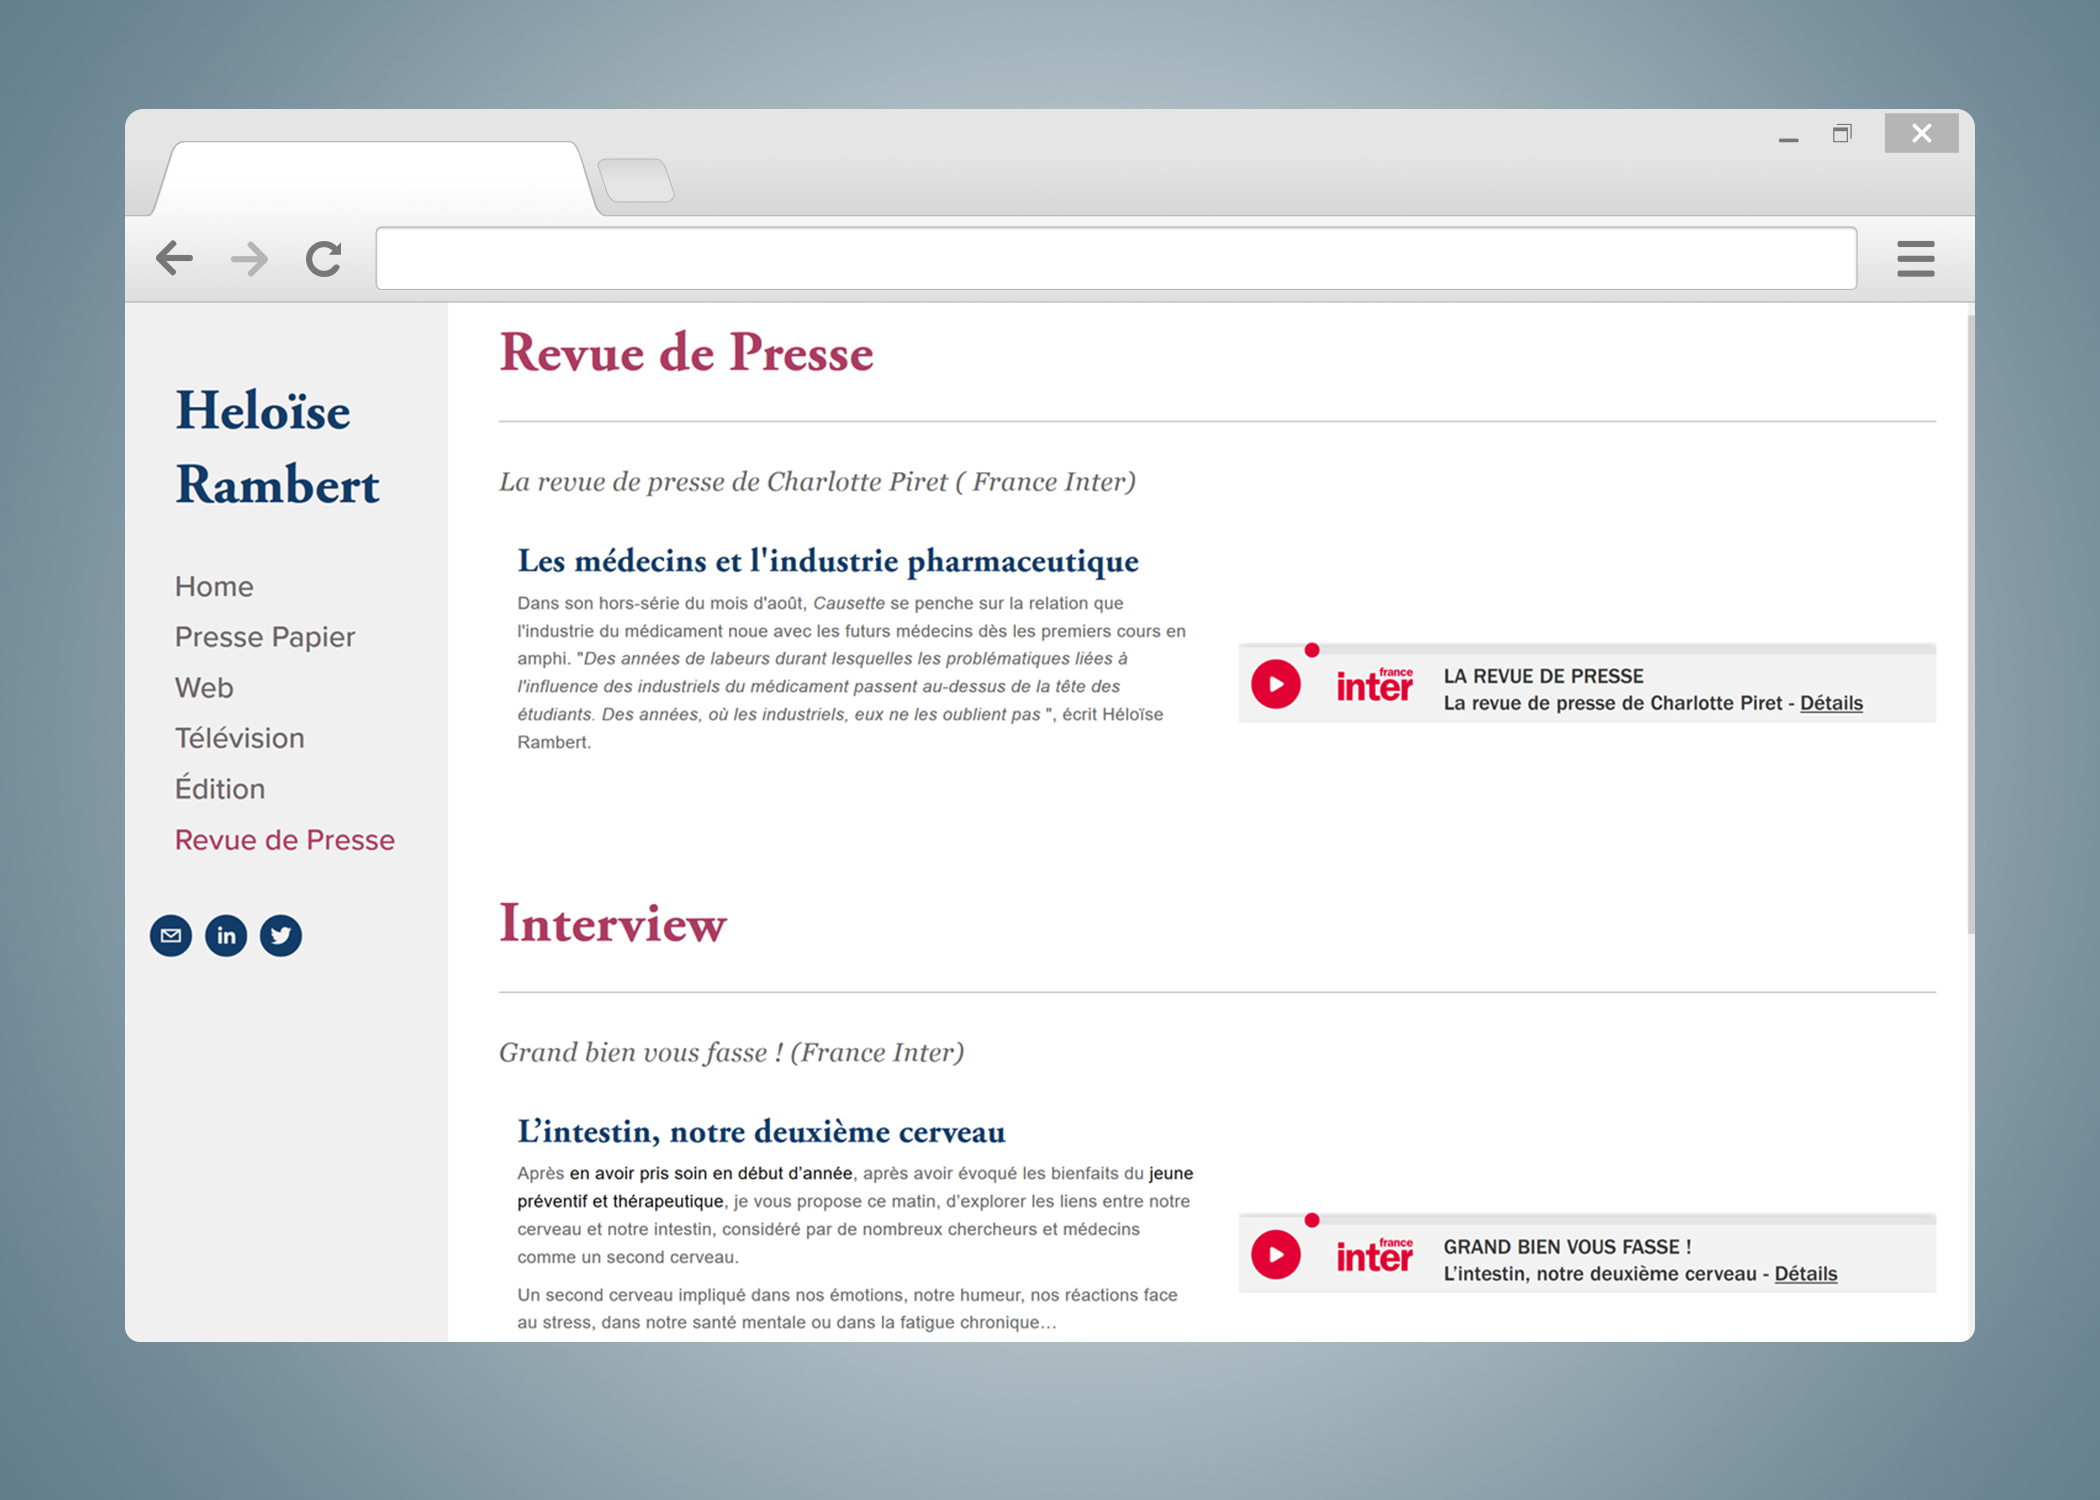Click the page vertical scrollbar
This screenshot has width=2100, height=1500.
pos(1970,625)
